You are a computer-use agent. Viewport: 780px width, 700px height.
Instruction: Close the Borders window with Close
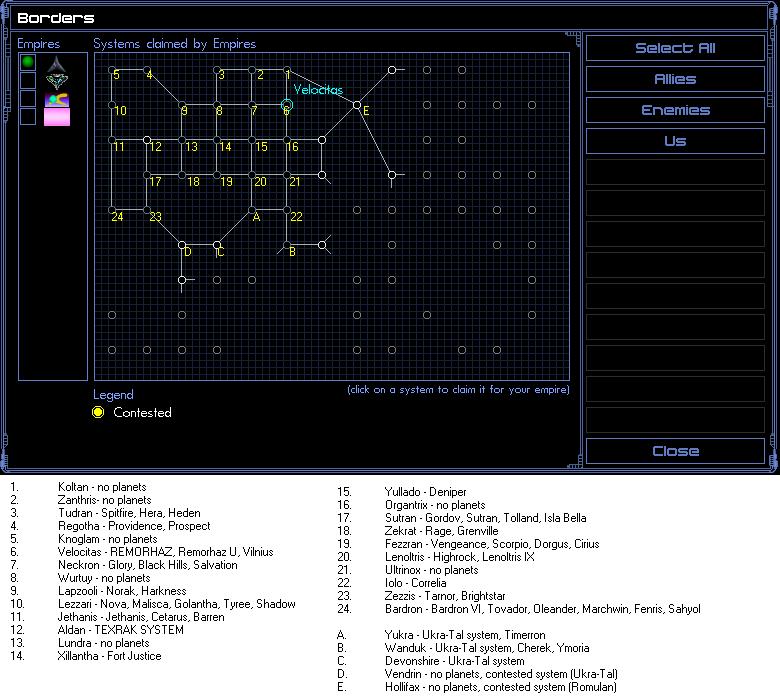pyautogui.click(x=674, y=451)
